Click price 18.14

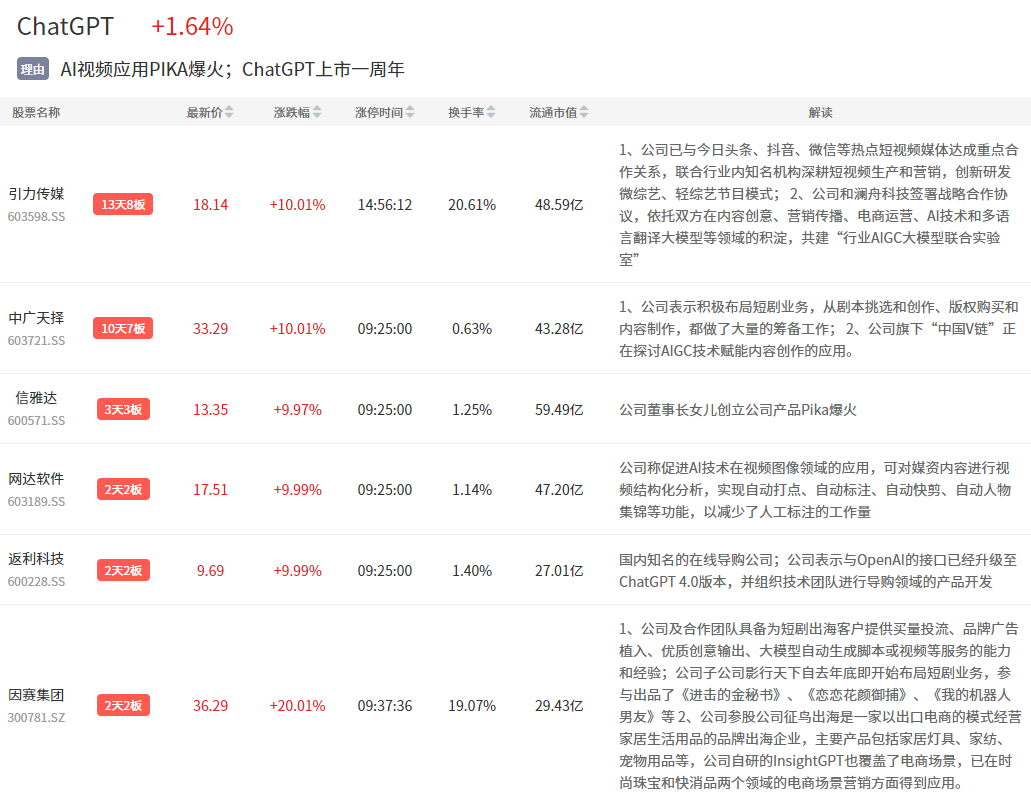click(x=210, y=205)
